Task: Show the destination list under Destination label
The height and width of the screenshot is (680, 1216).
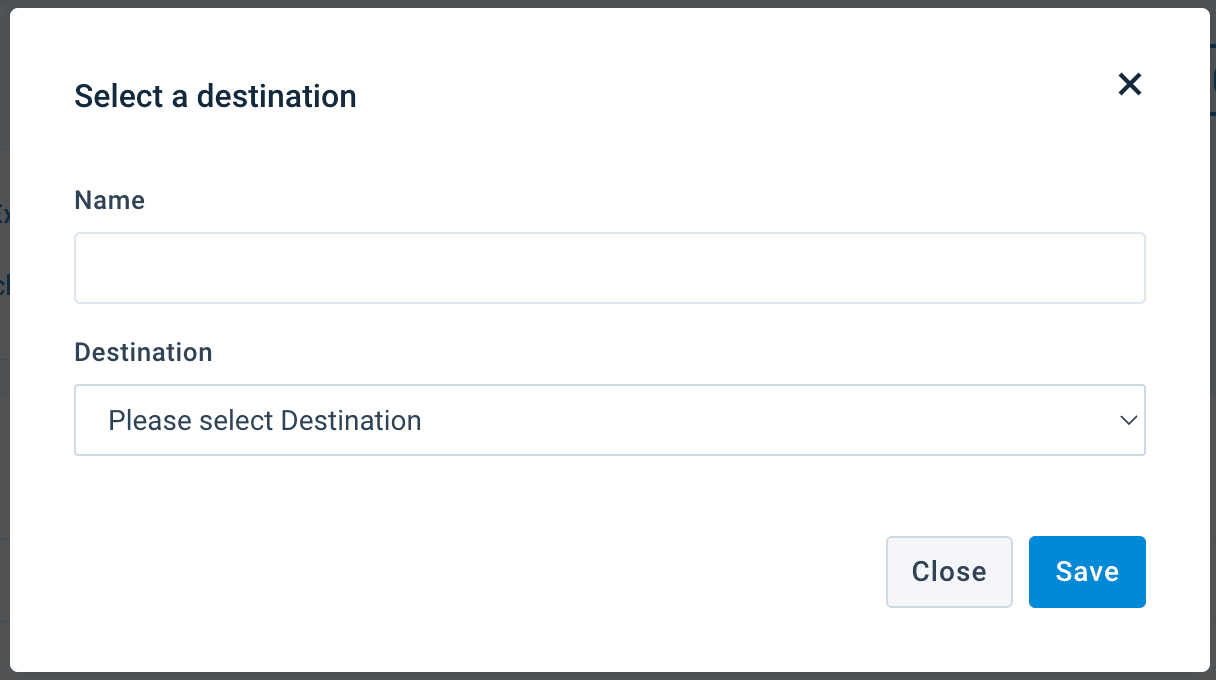Action: click(609, 420)
